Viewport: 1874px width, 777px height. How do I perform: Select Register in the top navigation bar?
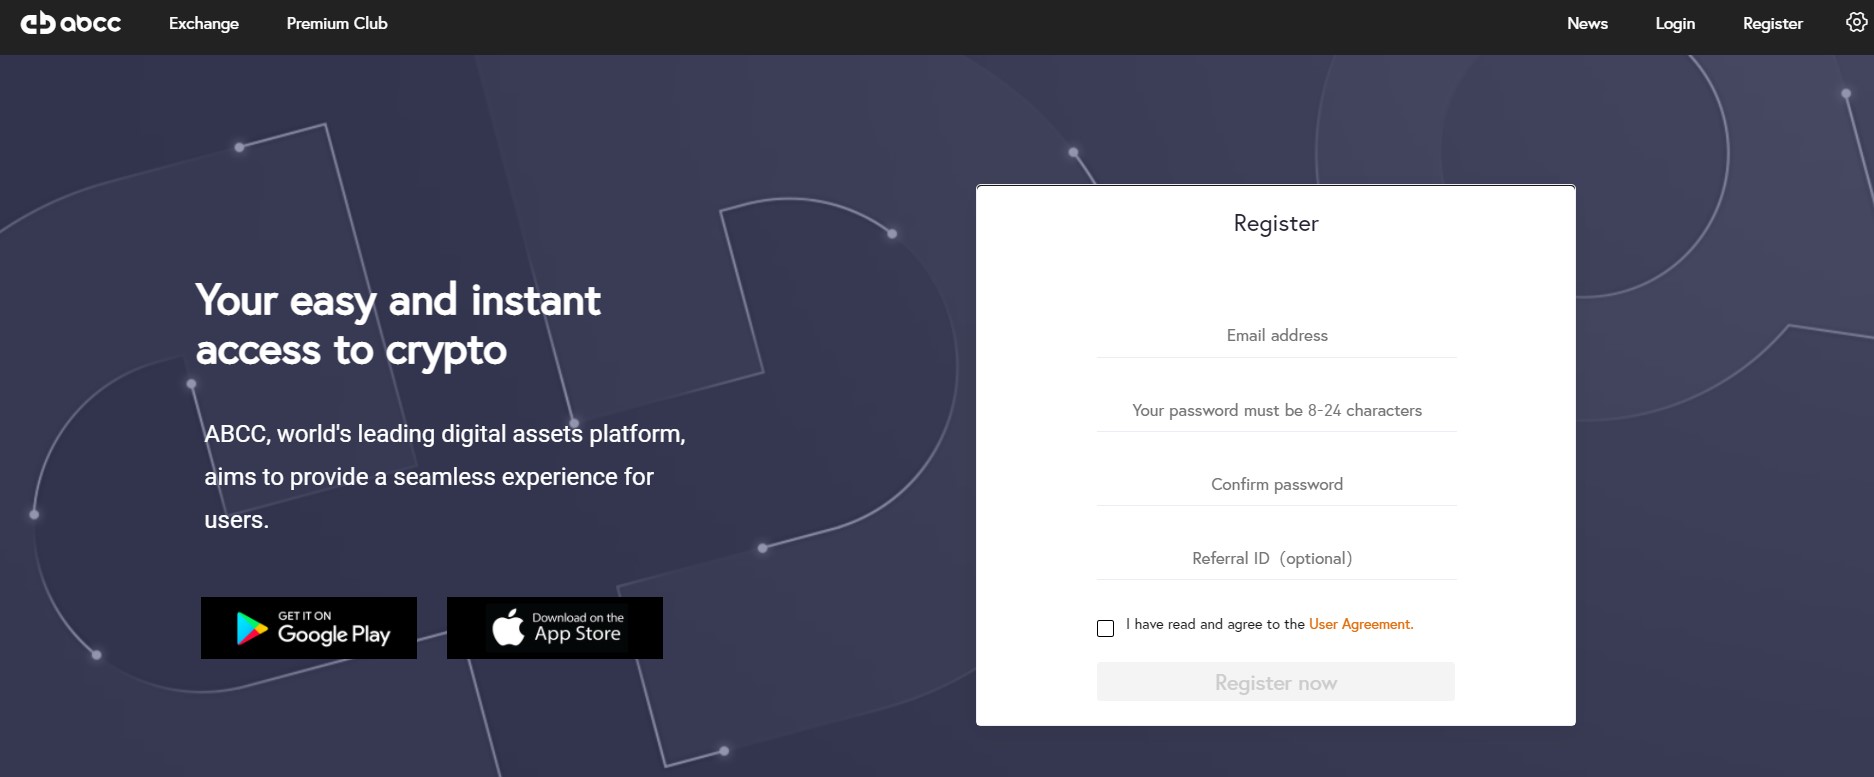[1772, 23]
